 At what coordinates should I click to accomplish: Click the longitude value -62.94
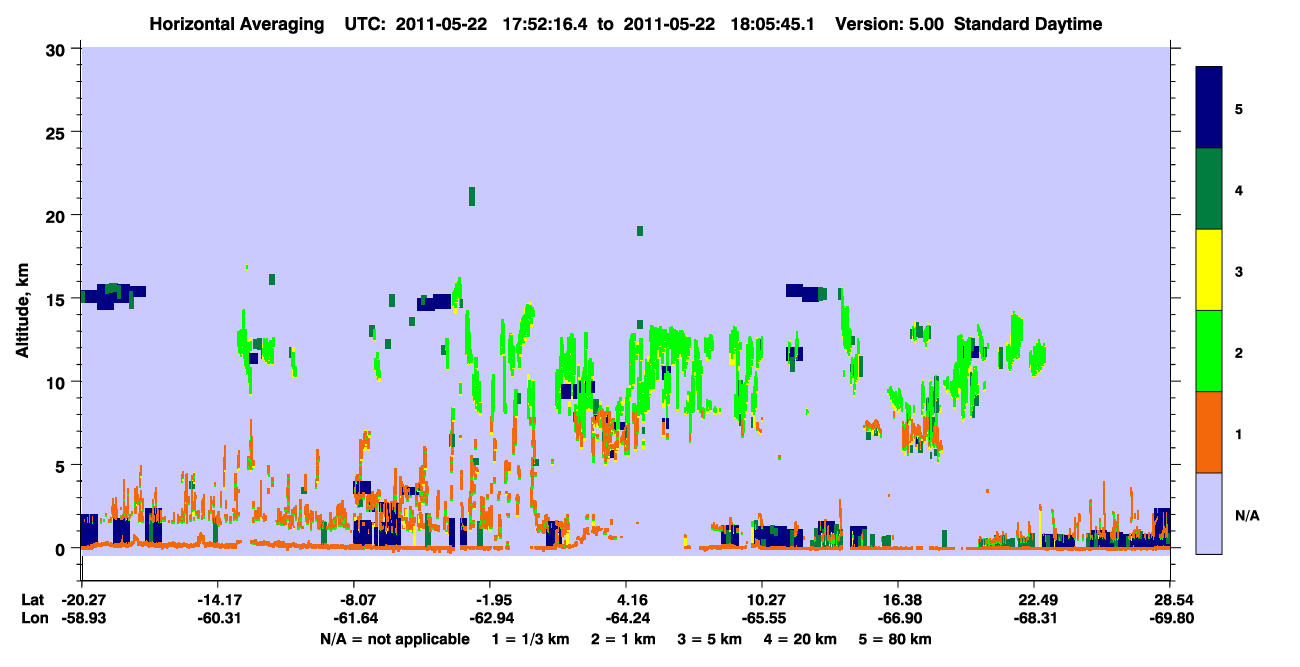(489, 618)
